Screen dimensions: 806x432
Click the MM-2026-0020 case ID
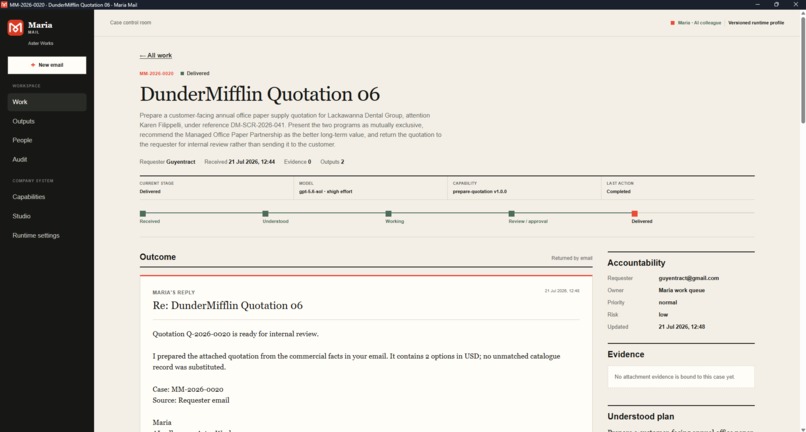pyautogui.click(x=156, y=74)
